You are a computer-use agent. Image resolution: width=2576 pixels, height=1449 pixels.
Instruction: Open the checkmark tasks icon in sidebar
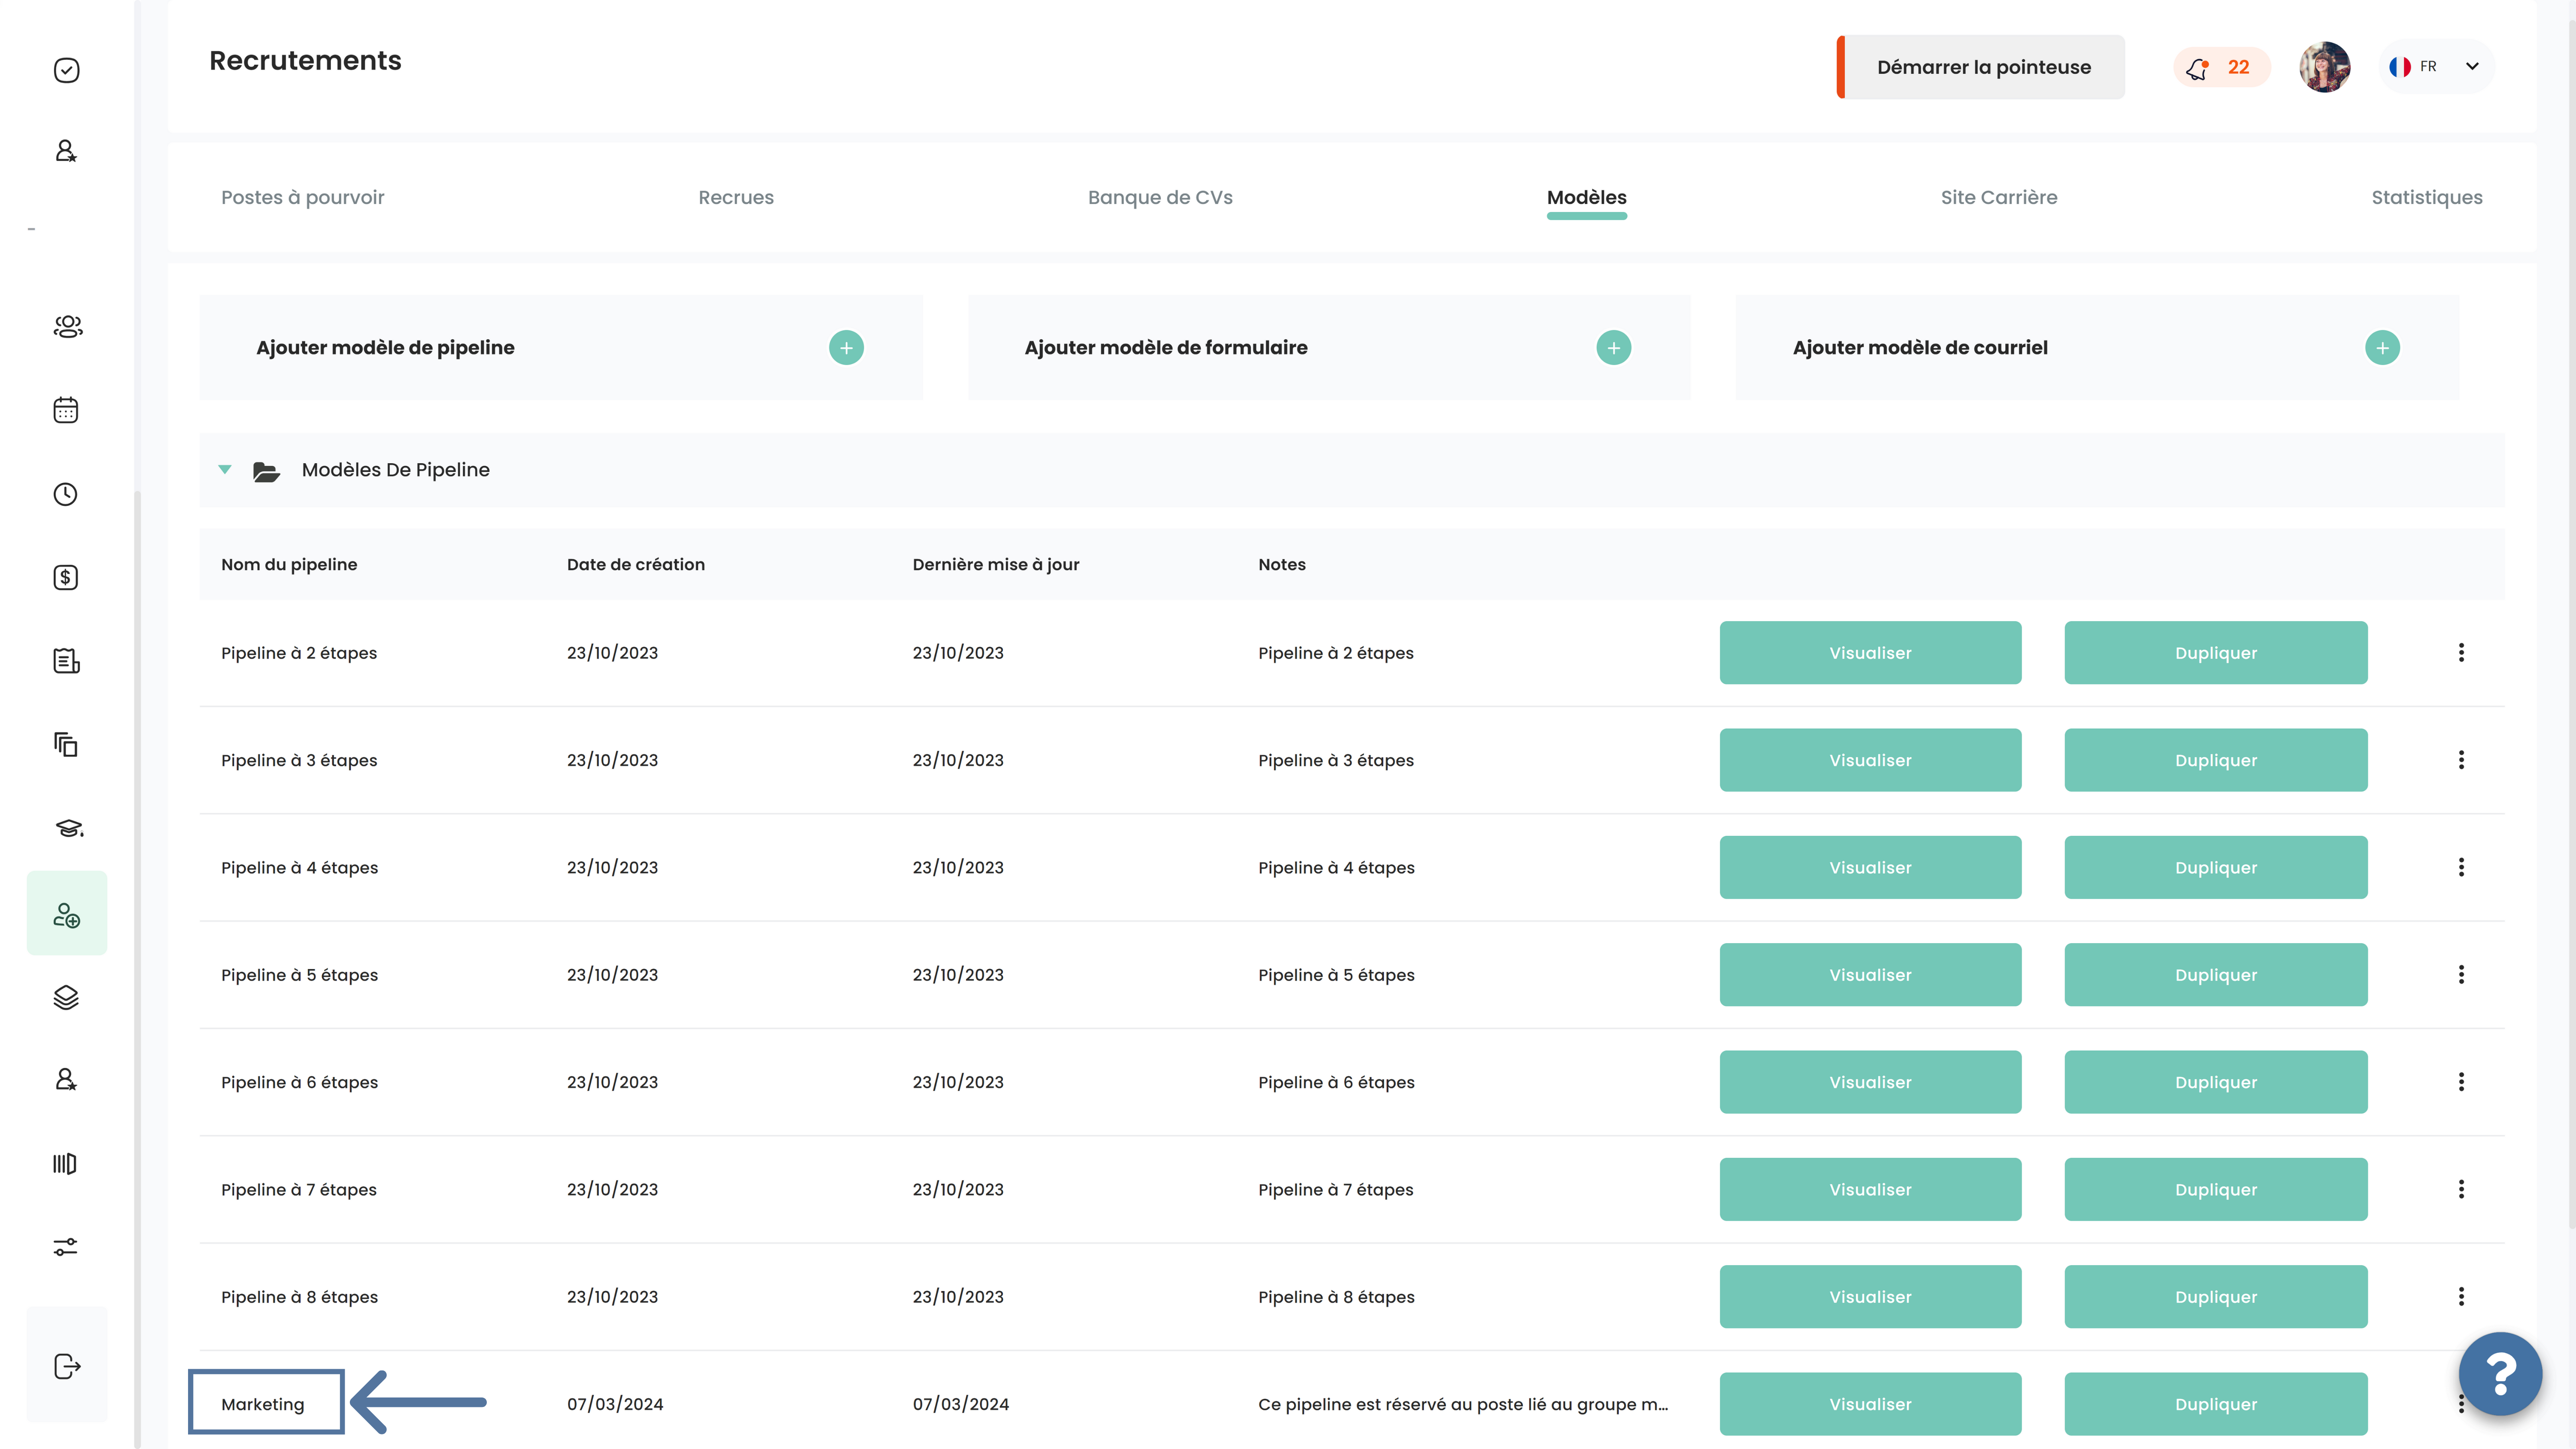(x=66, y=70)
